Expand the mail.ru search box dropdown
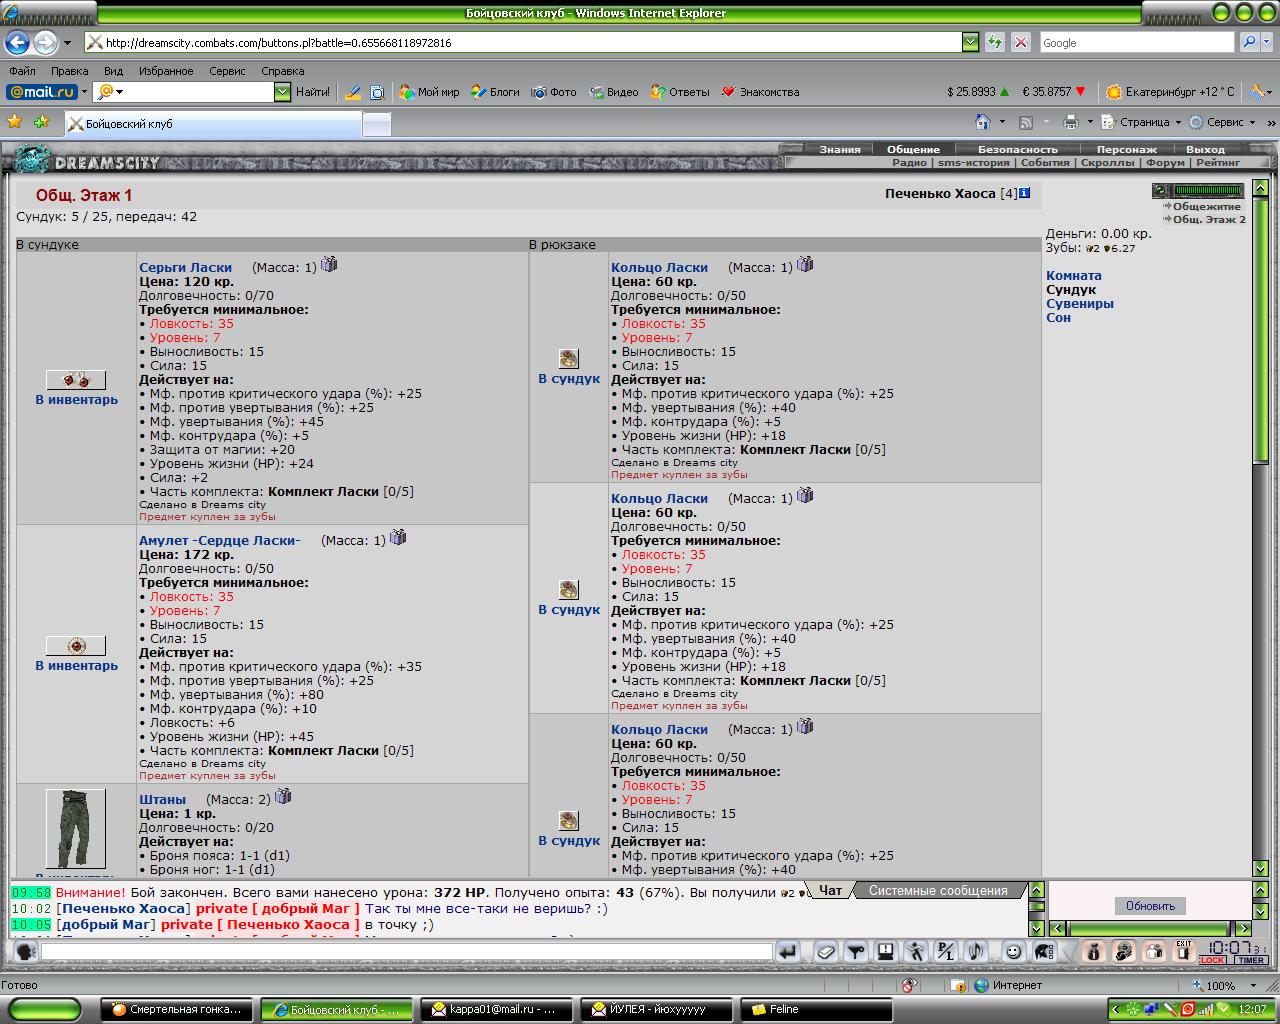The width and height of the screenshot is (1280, 1024). [282, 92]
